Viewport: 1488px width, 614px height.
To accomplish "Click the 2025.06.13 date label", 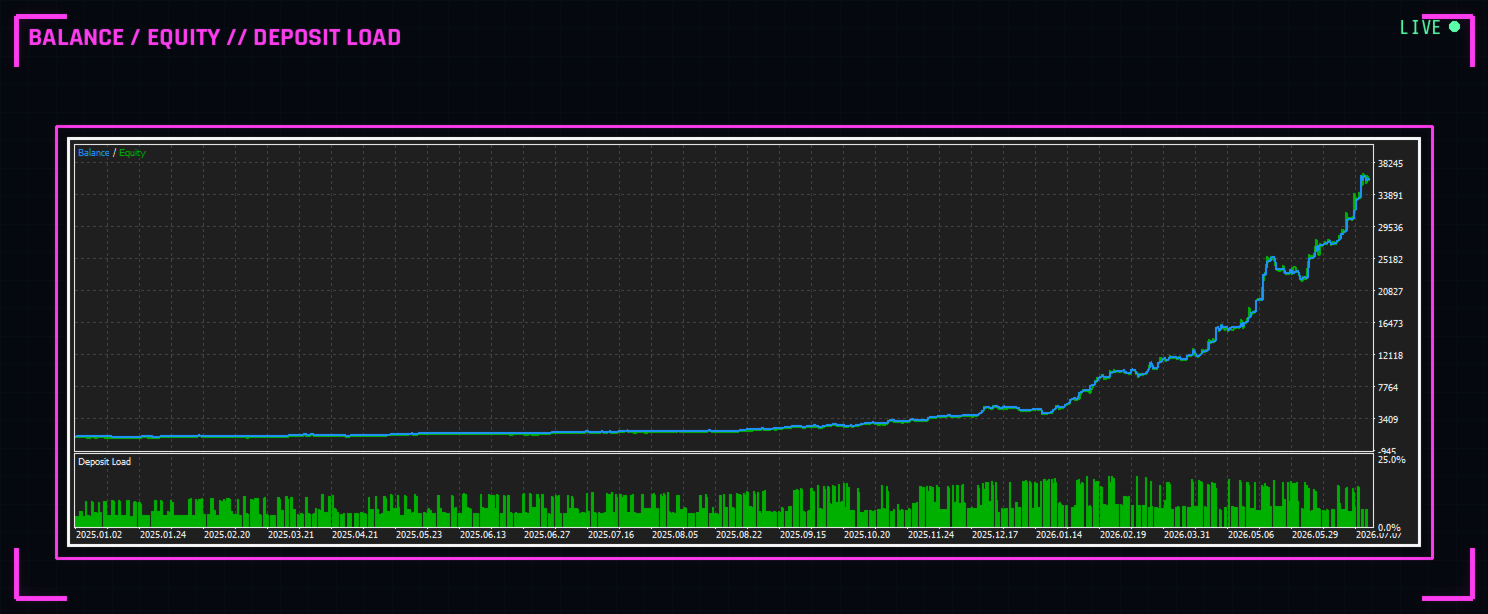I will pyautogui.click(x=483, y=535).
